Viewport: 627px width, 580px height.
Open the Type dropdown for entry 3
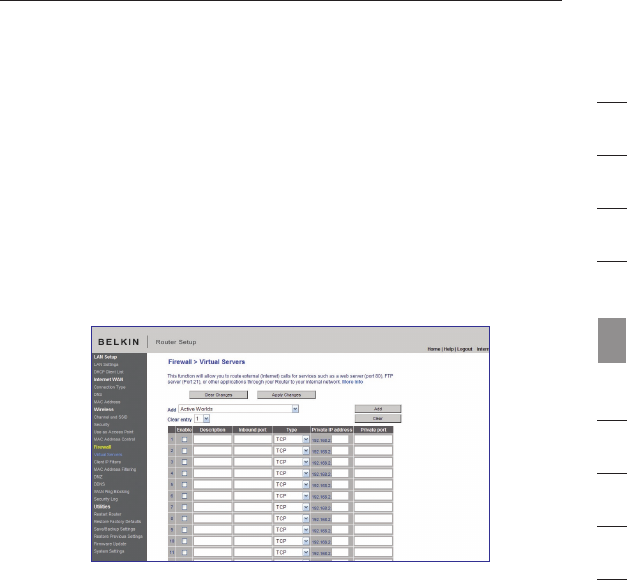tap(292, 462)
